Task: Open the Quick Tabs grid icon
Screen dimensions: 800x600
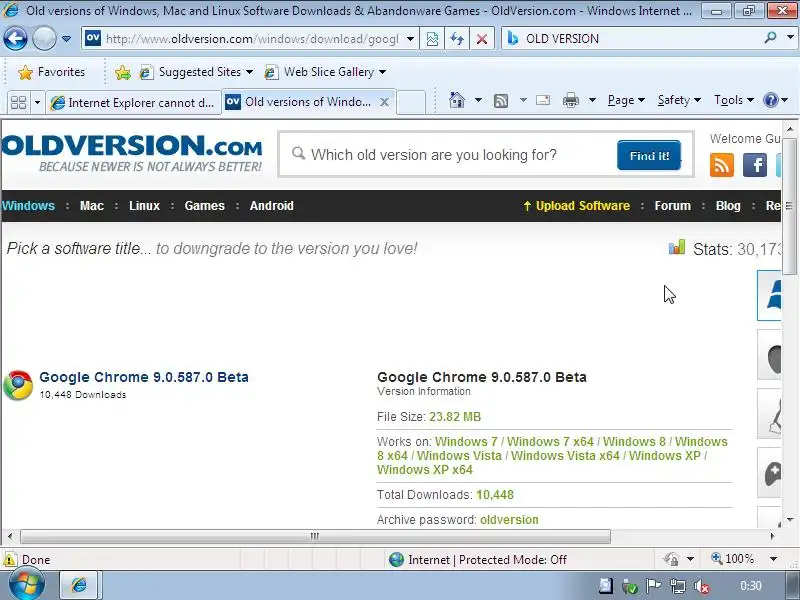Action: pyautogui.click(x=18, y=103)
